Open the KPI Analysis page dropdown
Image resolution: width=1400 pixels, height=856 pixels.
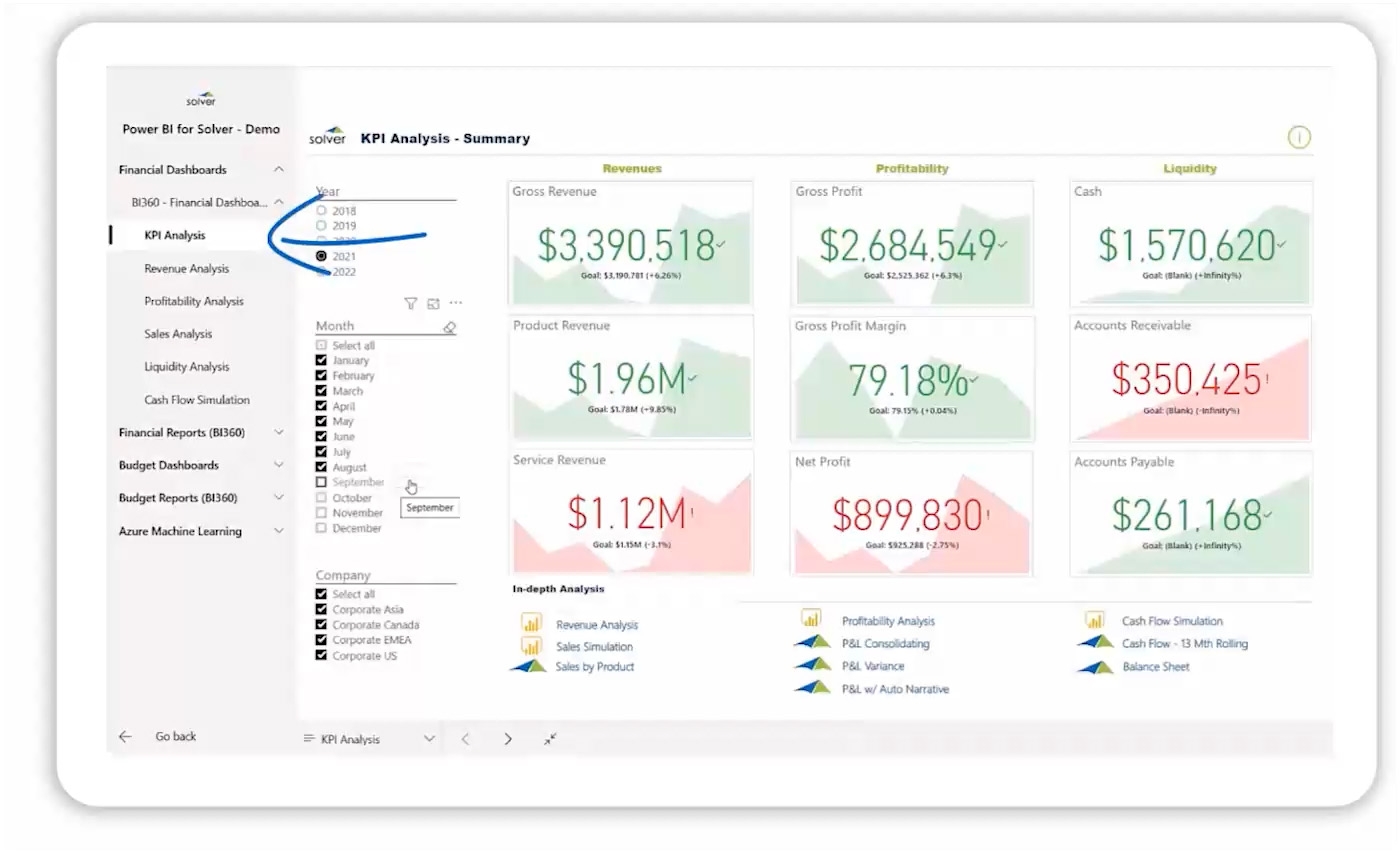(429, 739)
